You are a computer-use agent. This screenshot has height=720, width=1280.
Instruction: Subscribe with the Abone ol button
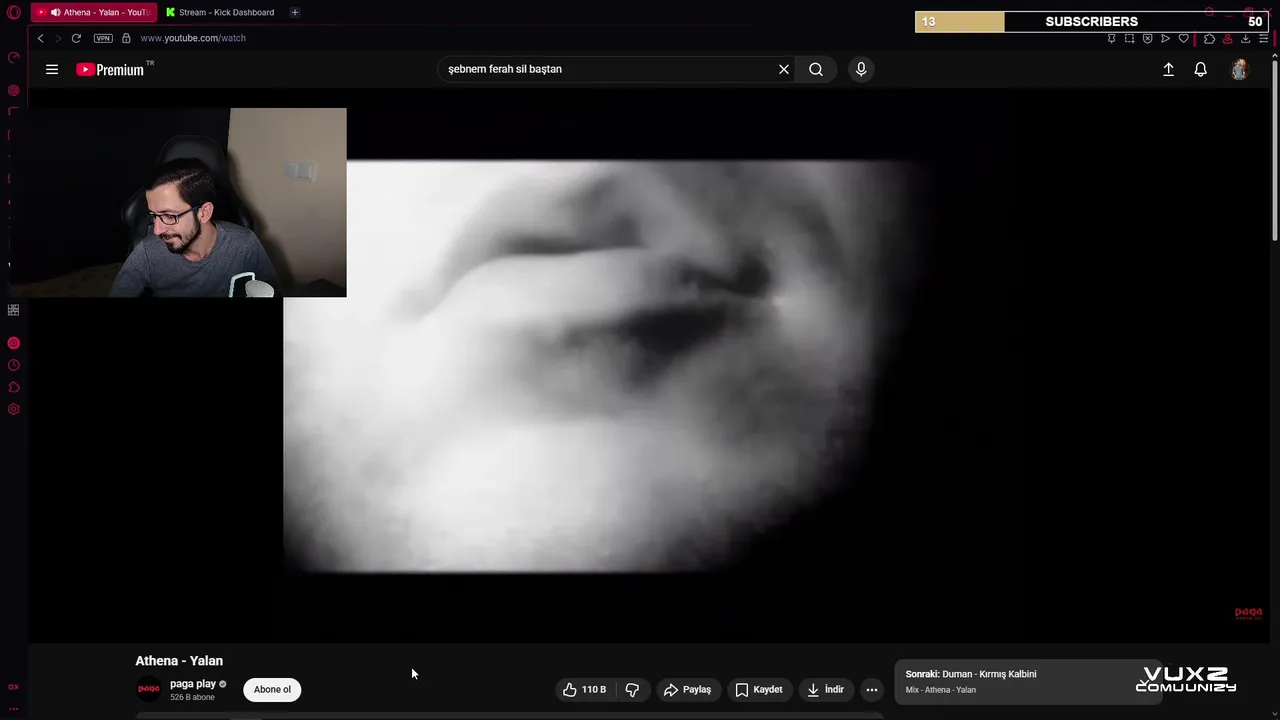272,689
